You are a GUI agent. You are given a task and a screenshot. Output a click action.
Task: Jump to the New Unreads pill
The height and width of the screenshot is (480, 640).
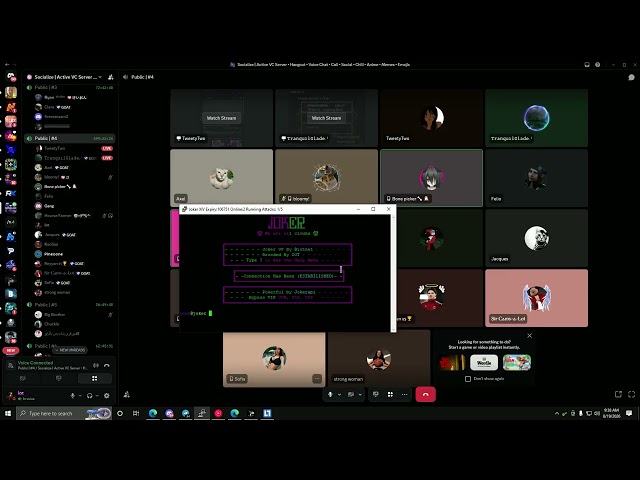pyautogui.click(x=70, y=350)
